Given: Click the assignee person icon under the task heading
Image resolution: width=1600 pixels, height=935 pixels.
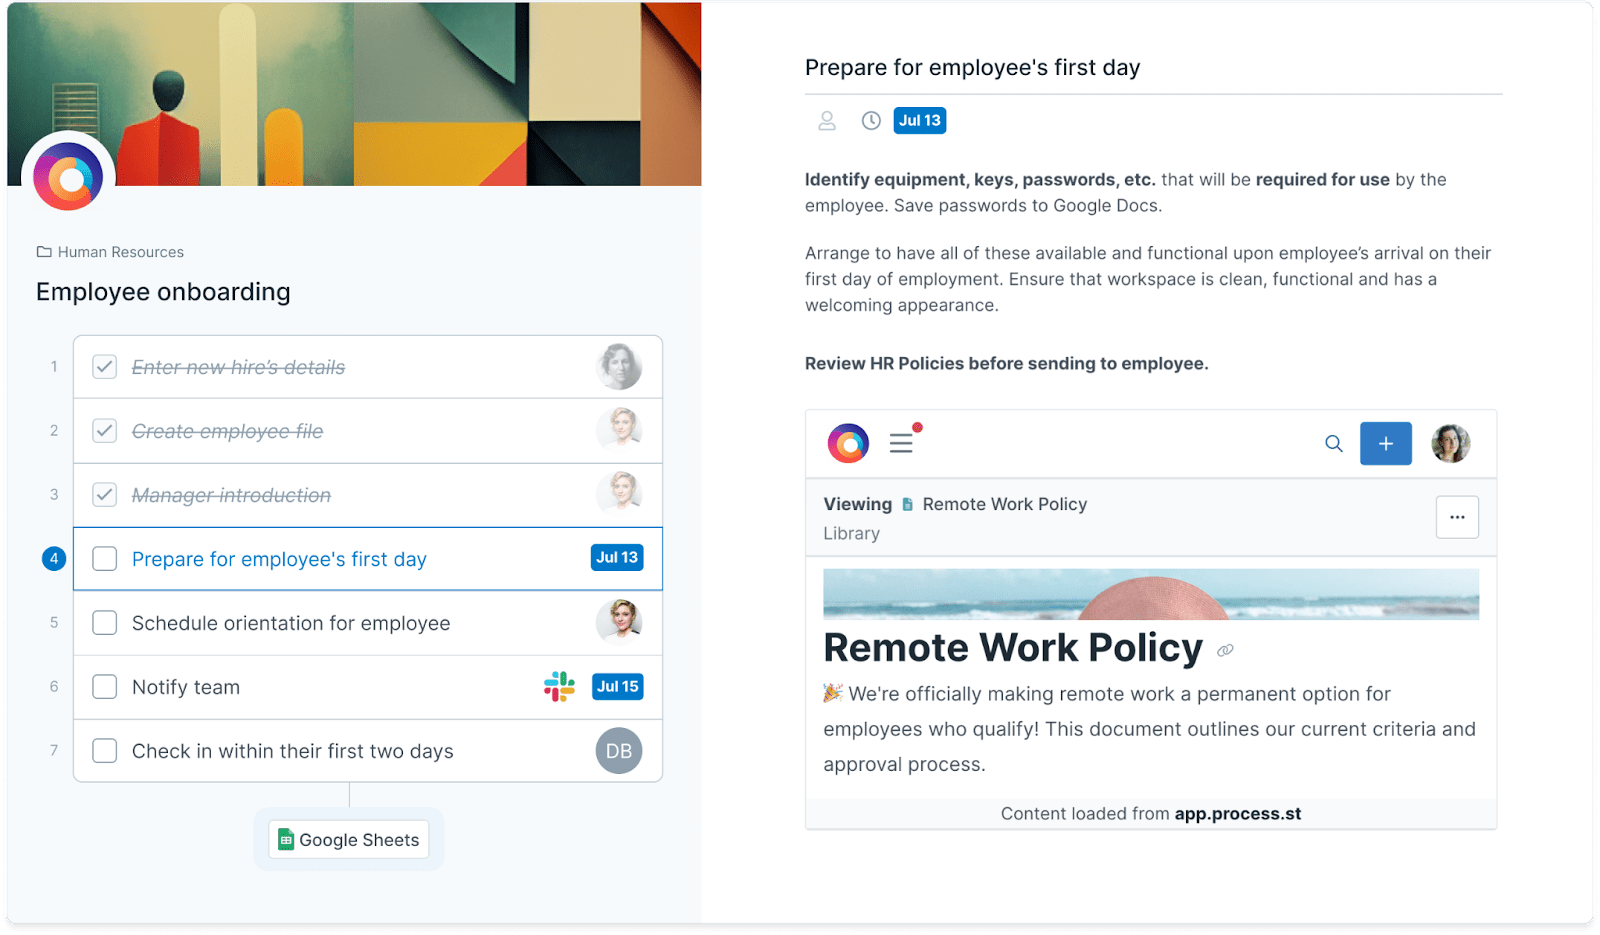Looking at the screenshot, I should (x=827, y=120).
